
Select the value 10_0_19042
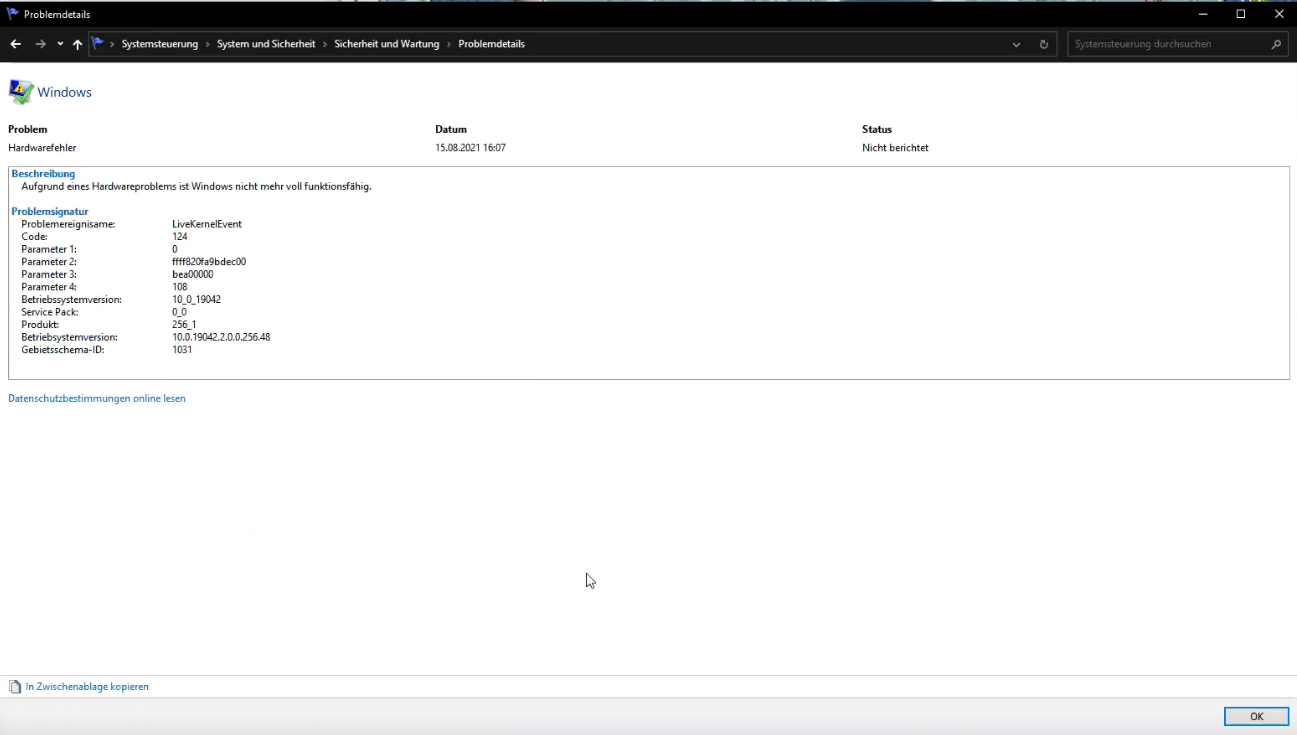coord(197,299)
